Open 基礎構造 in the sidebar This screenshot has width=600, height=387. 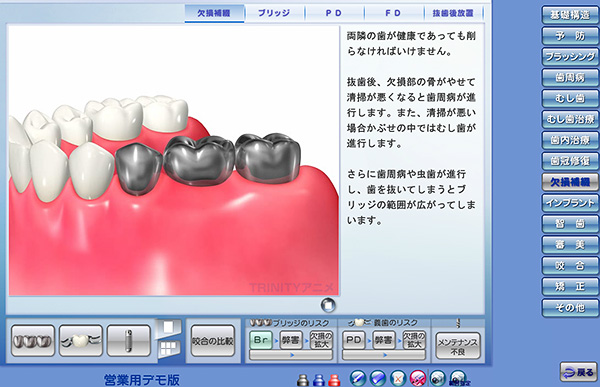coord(570,15)
